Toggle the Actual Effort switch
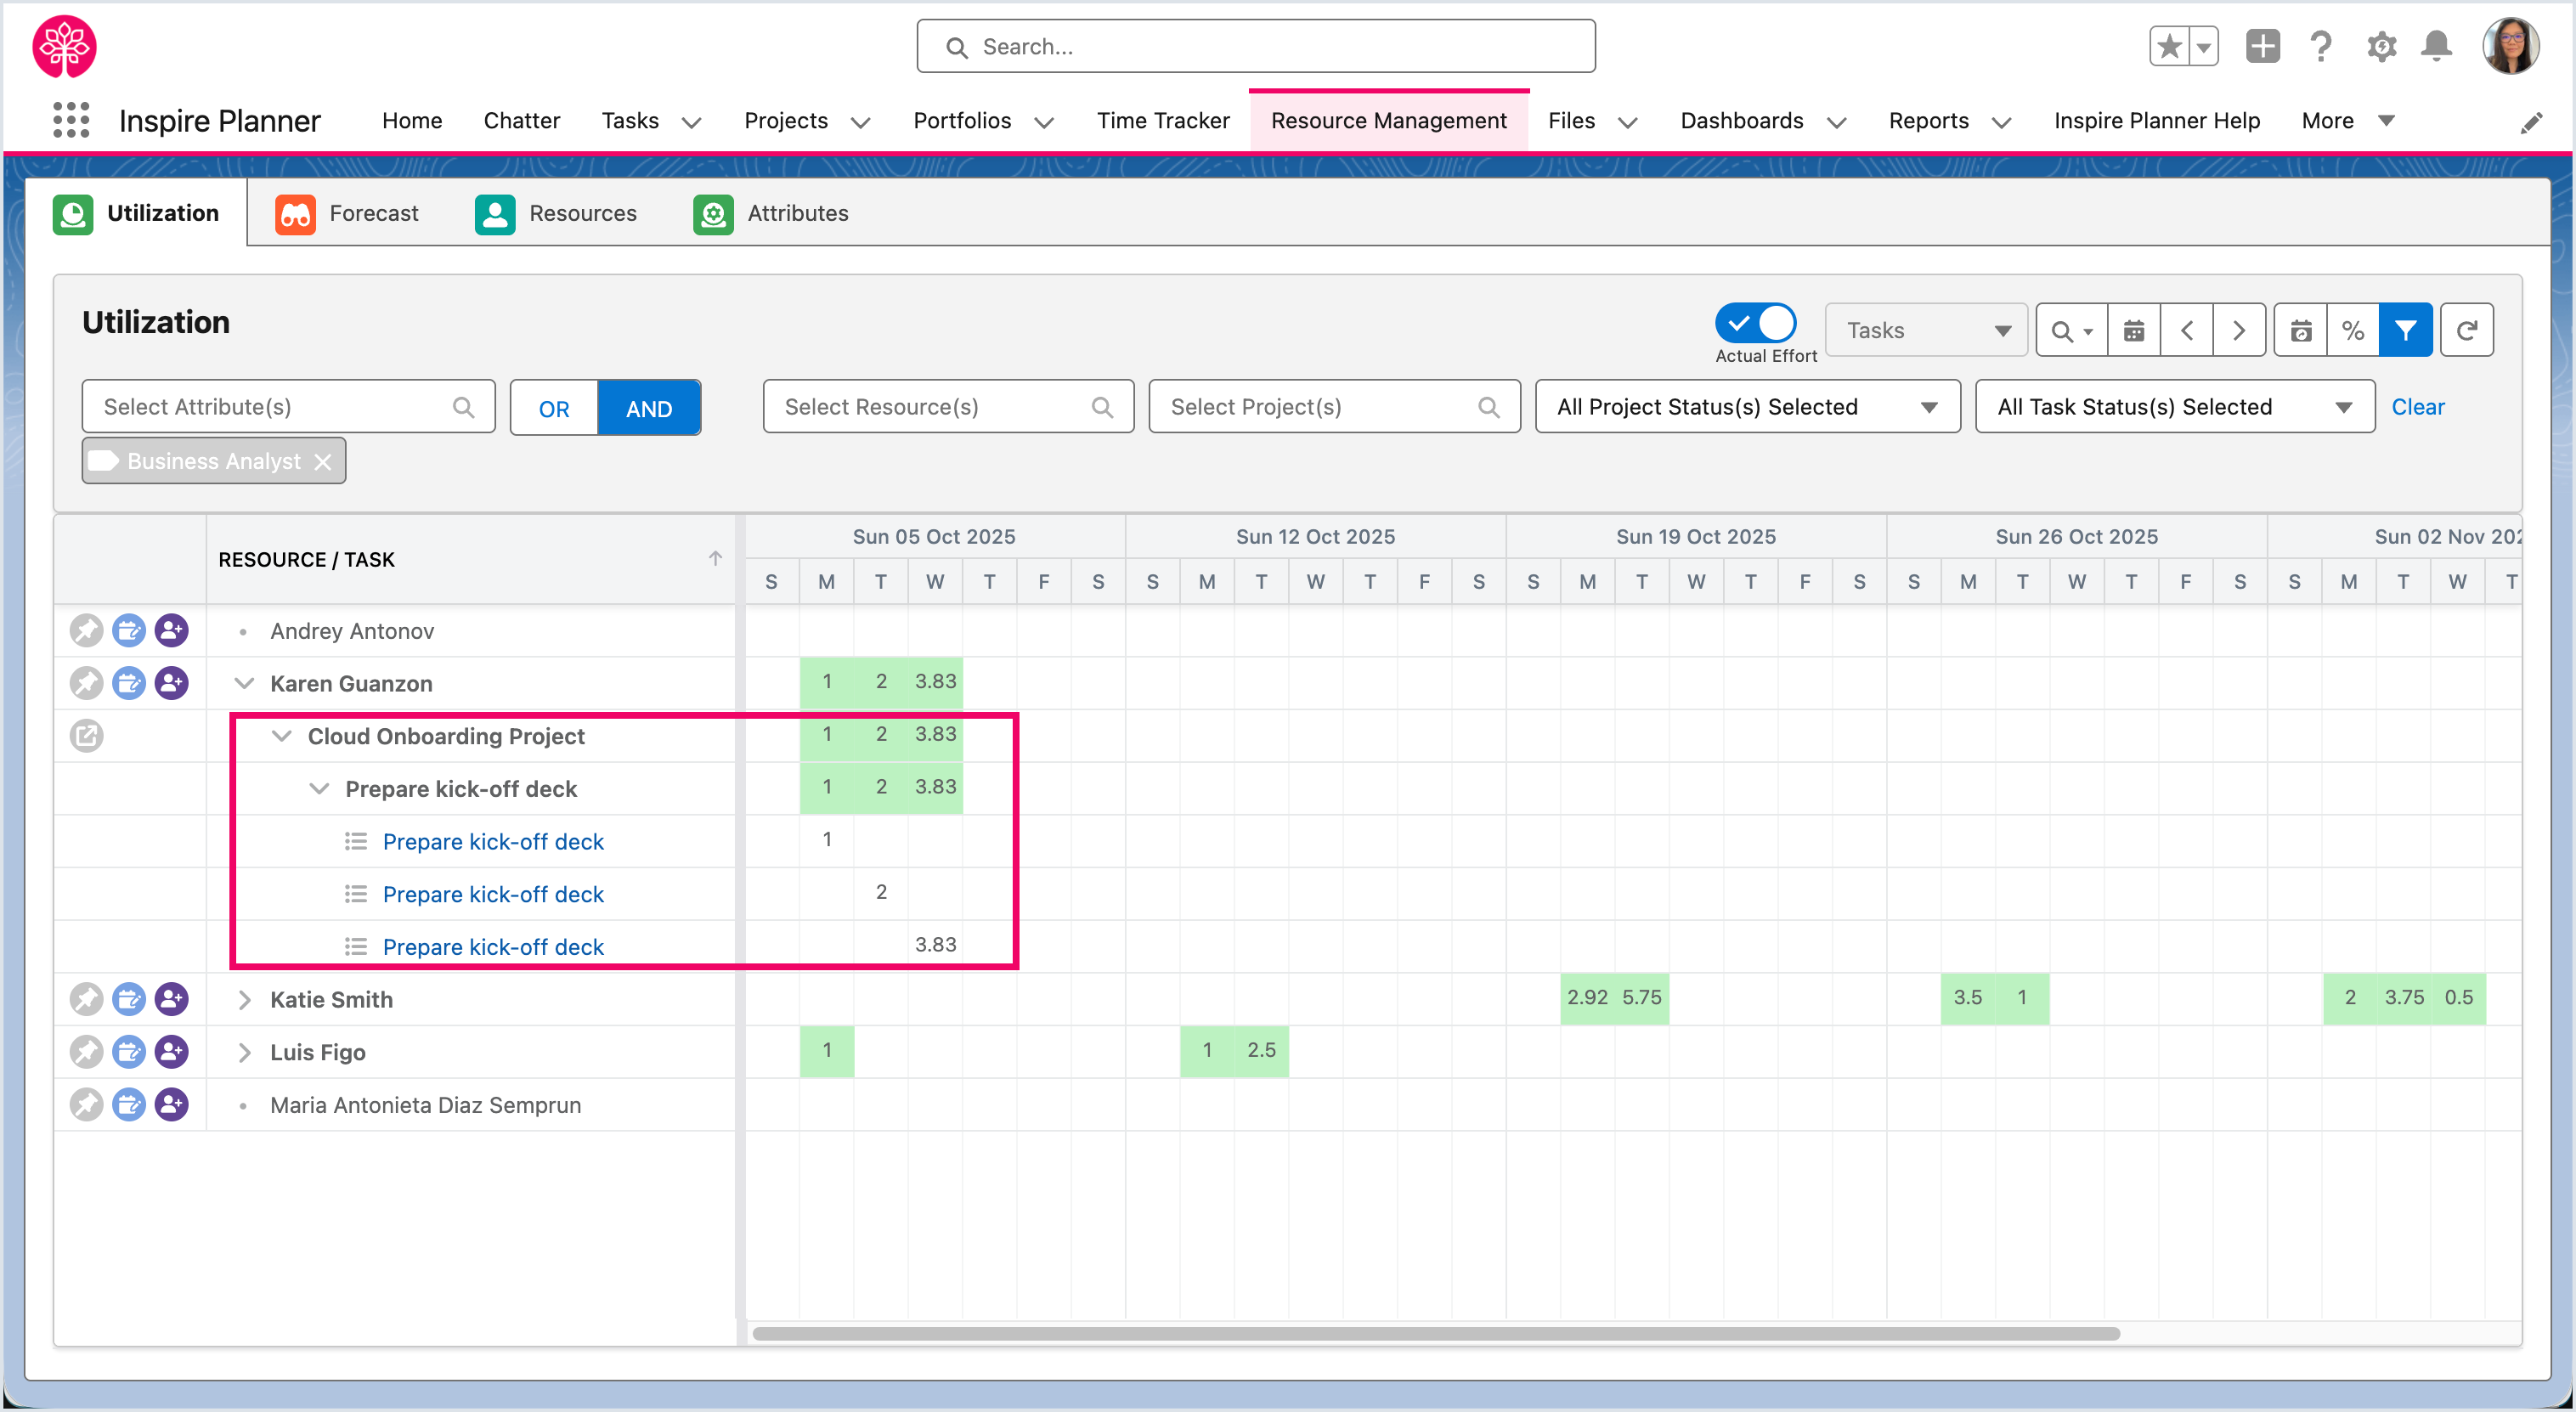The image size is (2576, 1412). pos(1755,323)
